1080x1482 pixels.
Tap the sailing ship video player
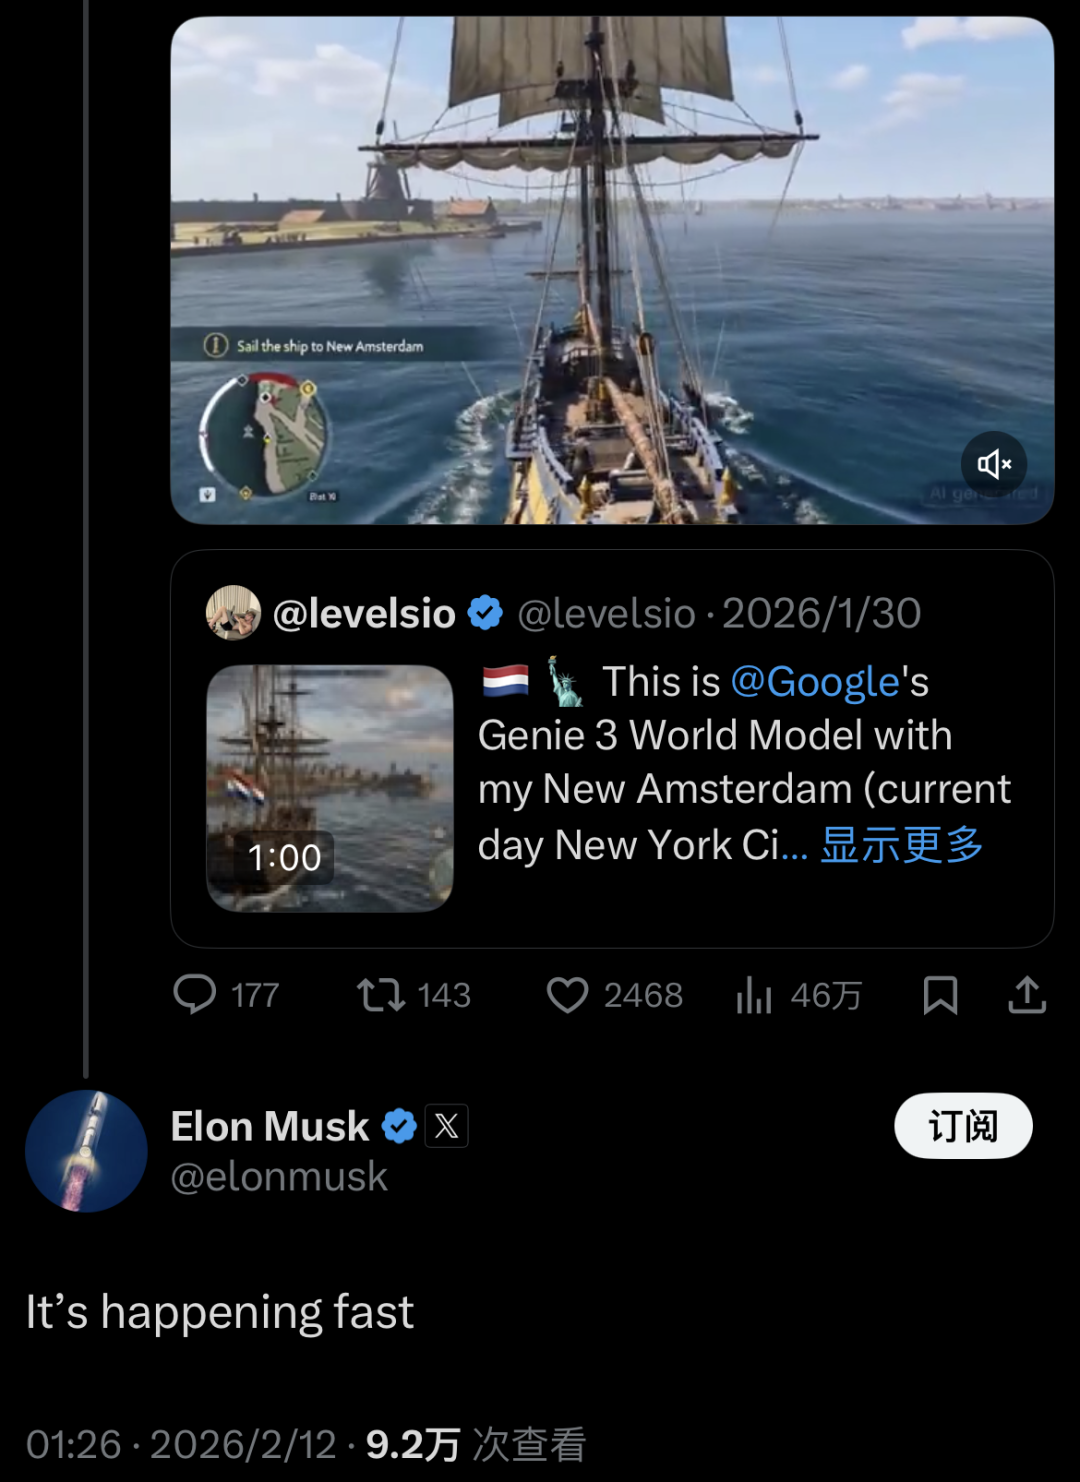click(612, 270)
